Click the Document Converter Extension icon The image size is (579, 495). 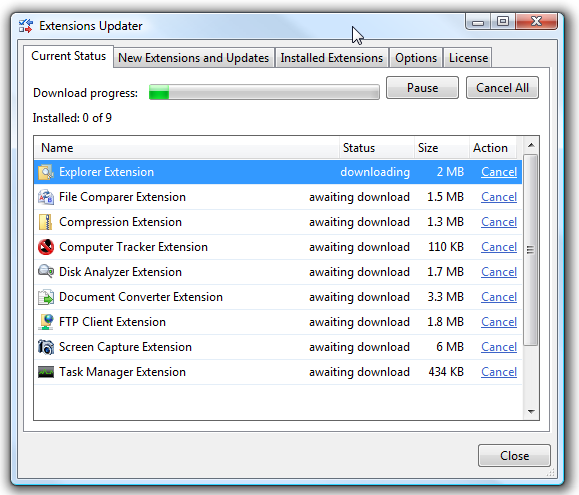(46, 297)
